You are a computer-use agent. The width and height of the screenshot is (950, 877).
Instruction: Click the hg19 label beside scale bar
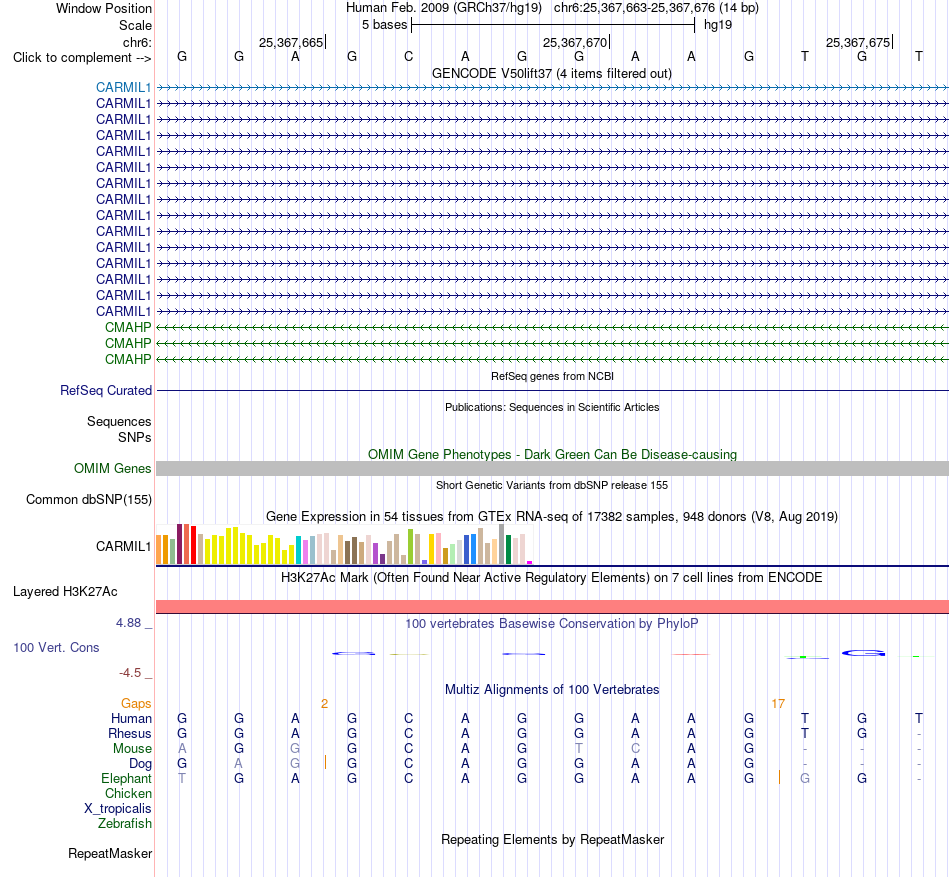coord(718,25)
